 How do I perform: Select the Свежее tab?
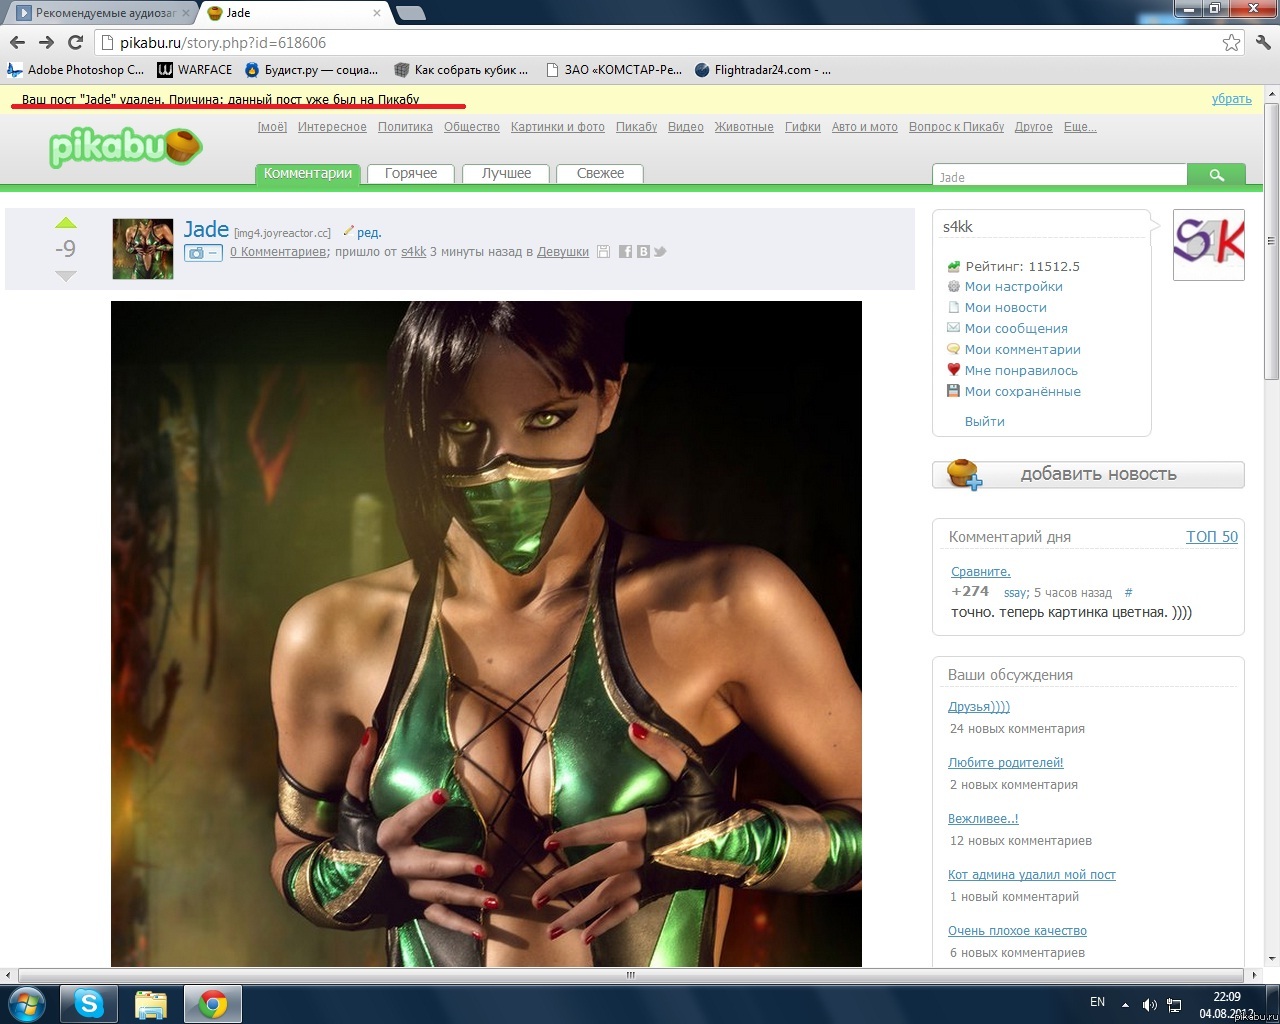[600, 173]
